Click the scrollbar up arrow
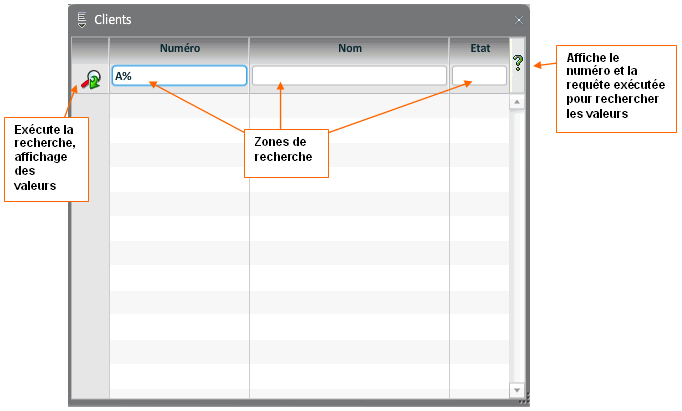The width and height of the screenshot is (682, 411). point(517,102)
